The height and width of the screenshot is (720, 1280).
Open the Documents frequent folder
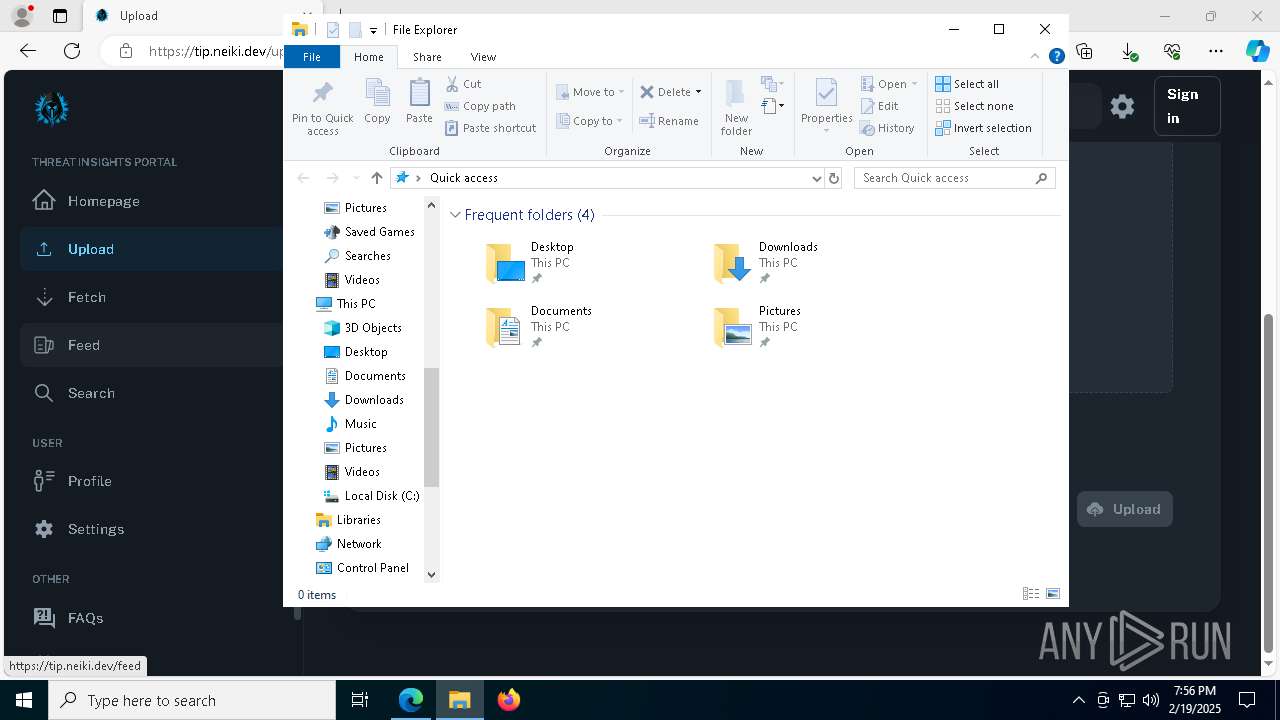pyautogui.click(x=539, y=327)
